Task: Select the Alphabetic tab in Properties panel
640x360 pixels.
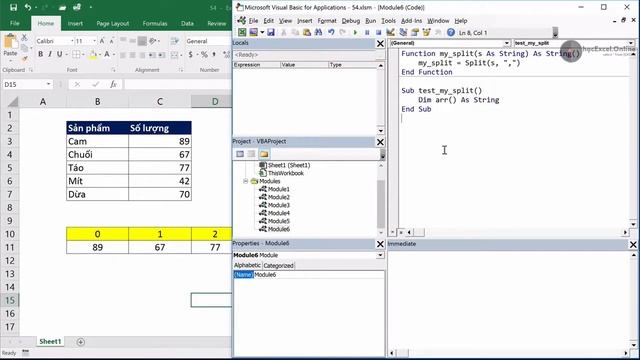Action: pos(247,265)
